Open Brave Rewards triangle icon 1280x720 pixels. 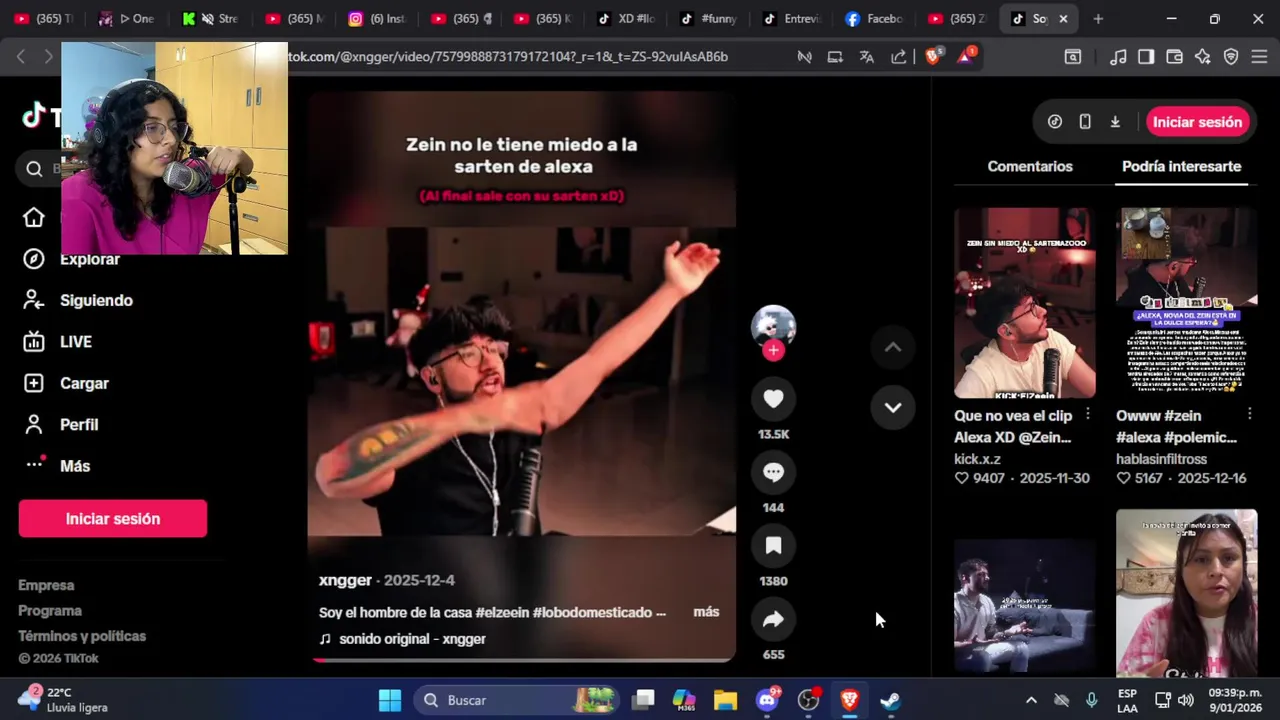click(x=966, y=57)
